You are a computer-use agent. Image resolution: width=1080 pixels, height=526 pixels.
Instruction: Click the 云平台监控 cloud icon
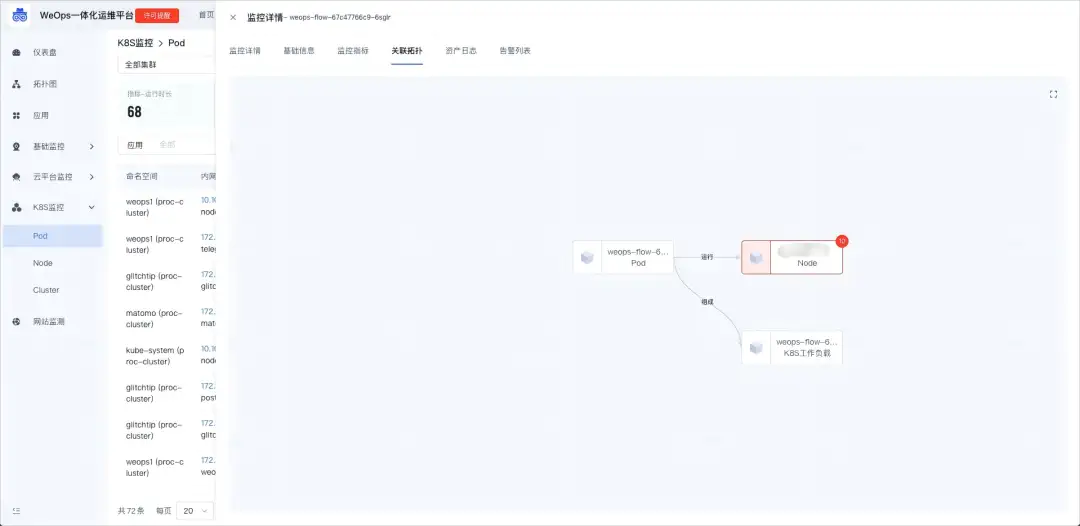[x=17, y=177]
